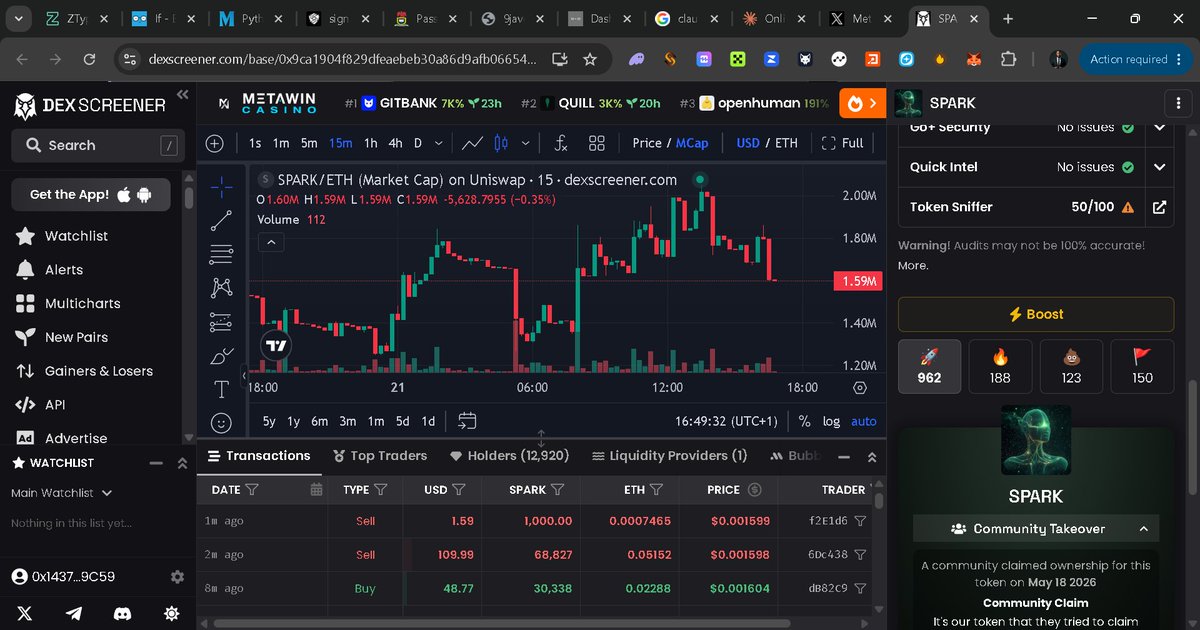
Task: Select the trend line drawing tool
Action: tap(222, 221)
